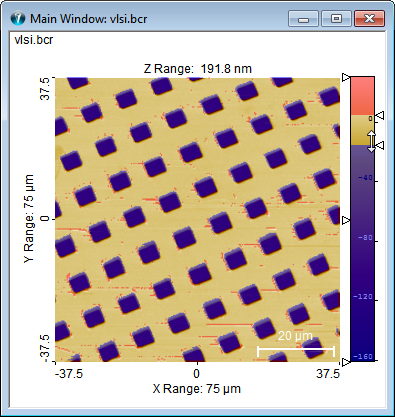Click the vlsi.bcr file name label
Image resolution: width=395 pixels, height=417 pixels.
(x=34, y=40)
